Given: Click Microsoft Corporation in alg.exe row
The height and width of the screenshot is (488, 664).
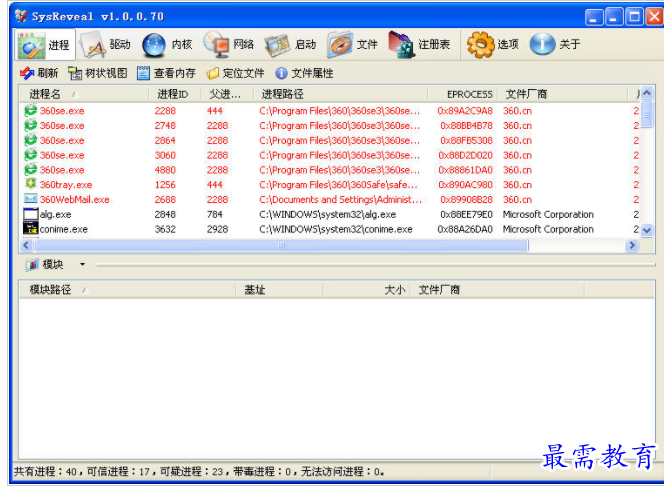Looking at the screenshot, I should pos(548,215).
